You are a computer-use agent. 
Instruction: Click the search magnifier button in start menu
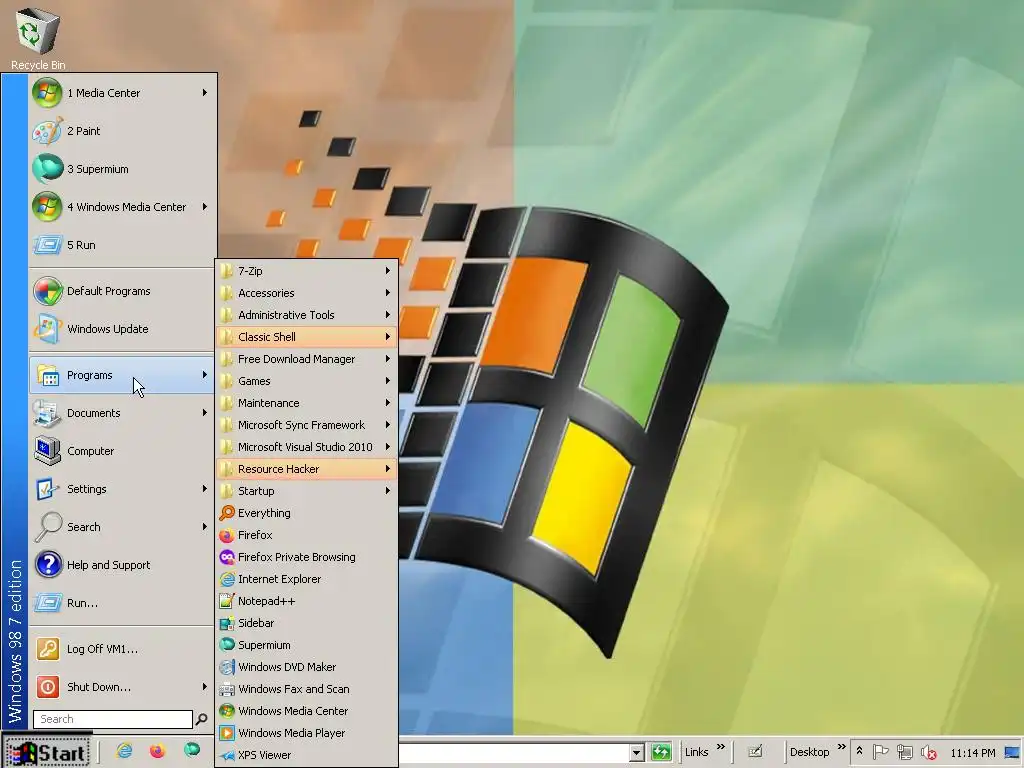[x=202, y=719]
